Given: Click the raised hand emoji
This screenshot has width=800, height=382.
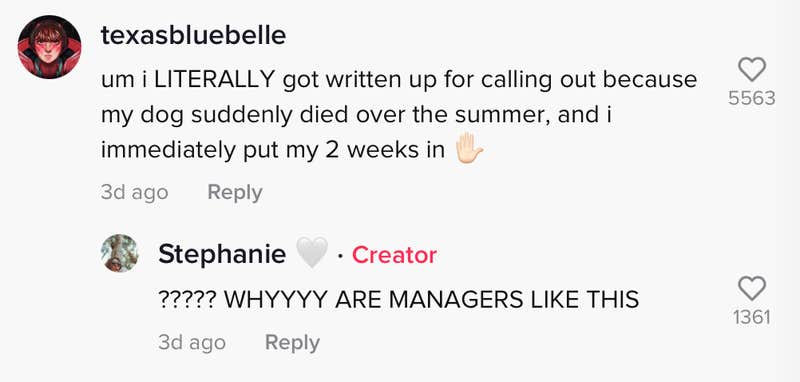Looking at the screenshot, I should click(468, 148).
